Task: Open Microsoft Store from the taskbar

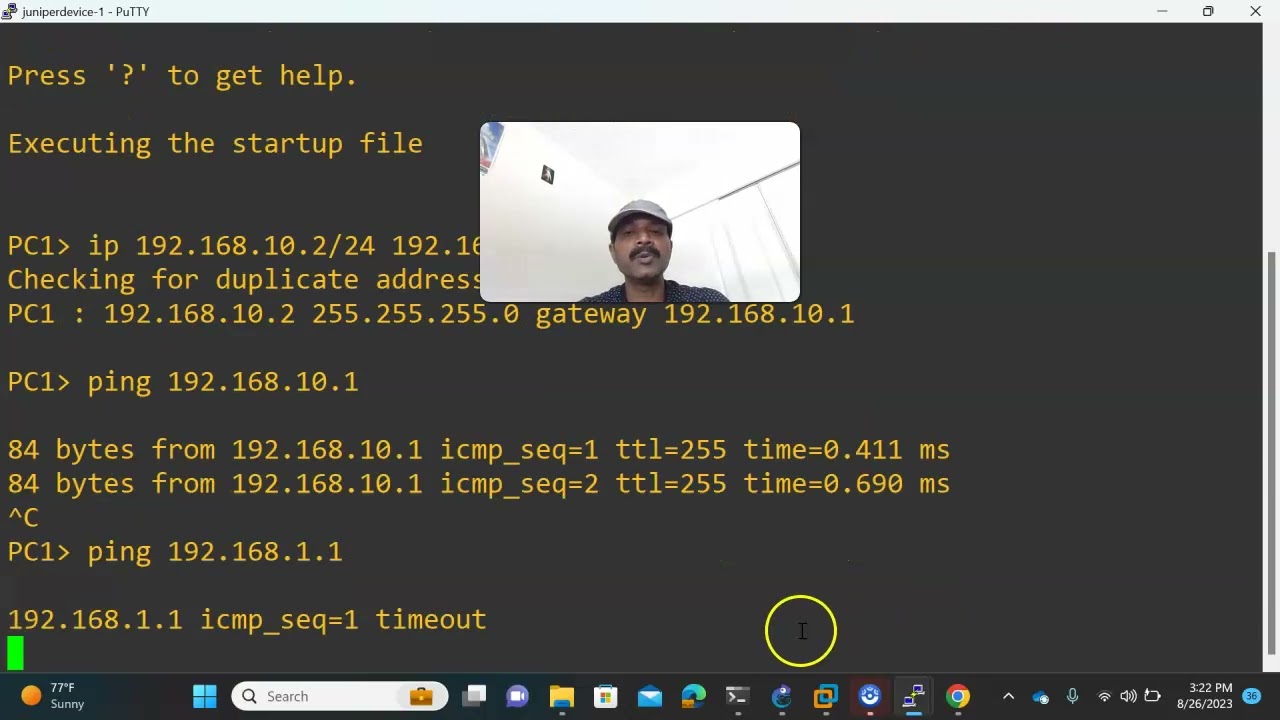Action: (606, 696)
